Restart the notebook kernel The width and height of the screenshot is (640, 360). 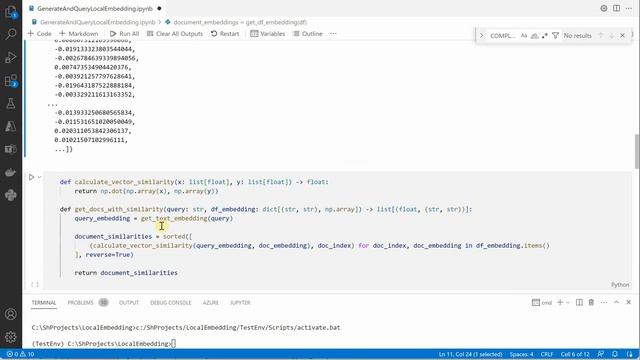pyautogui.click(x=225, y=33)
